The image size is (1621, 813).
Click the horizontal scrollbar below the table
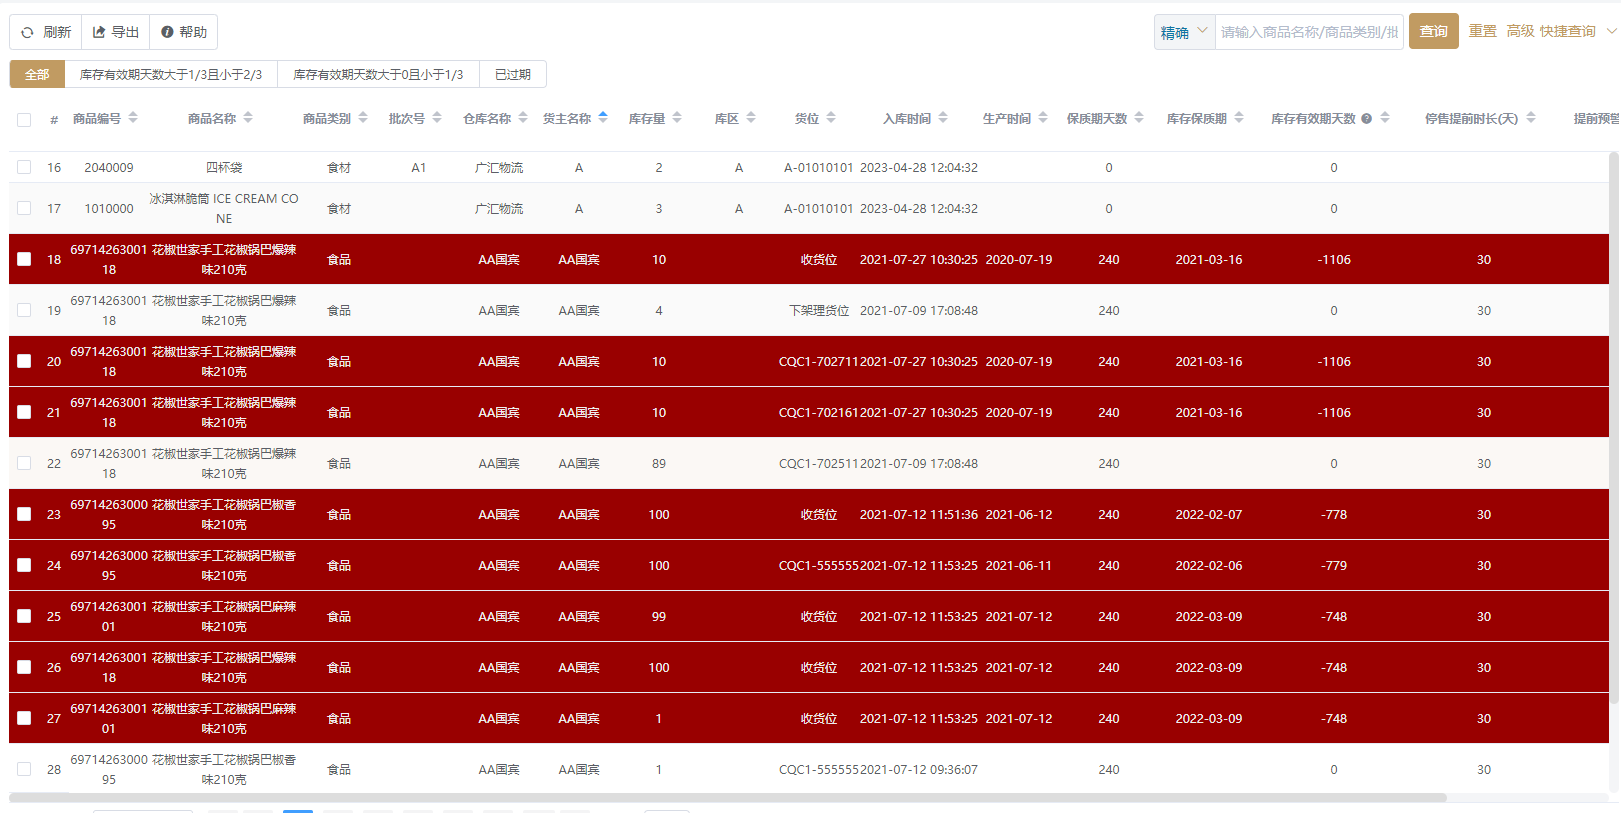(728, 797)
